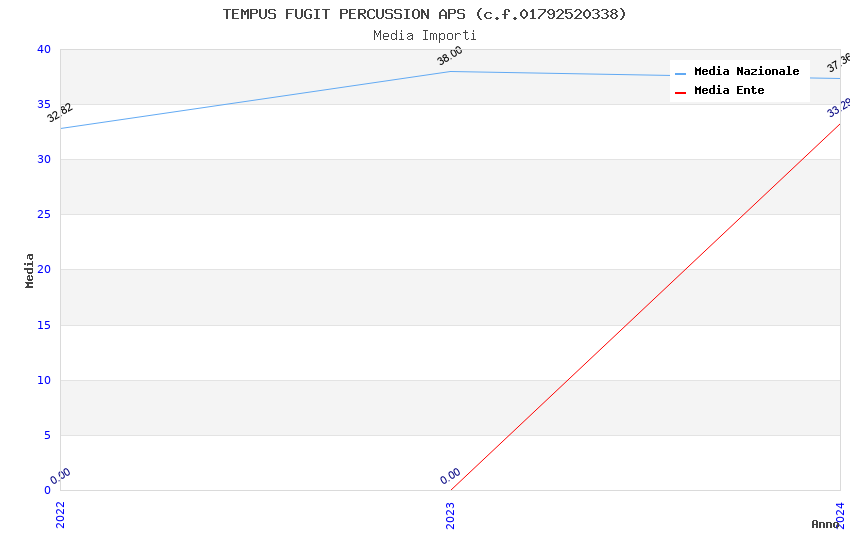The height and width of the screenshot is (550, 850).
Task: Click the red Media Ente legend swatch
Action: coord(681,91)
